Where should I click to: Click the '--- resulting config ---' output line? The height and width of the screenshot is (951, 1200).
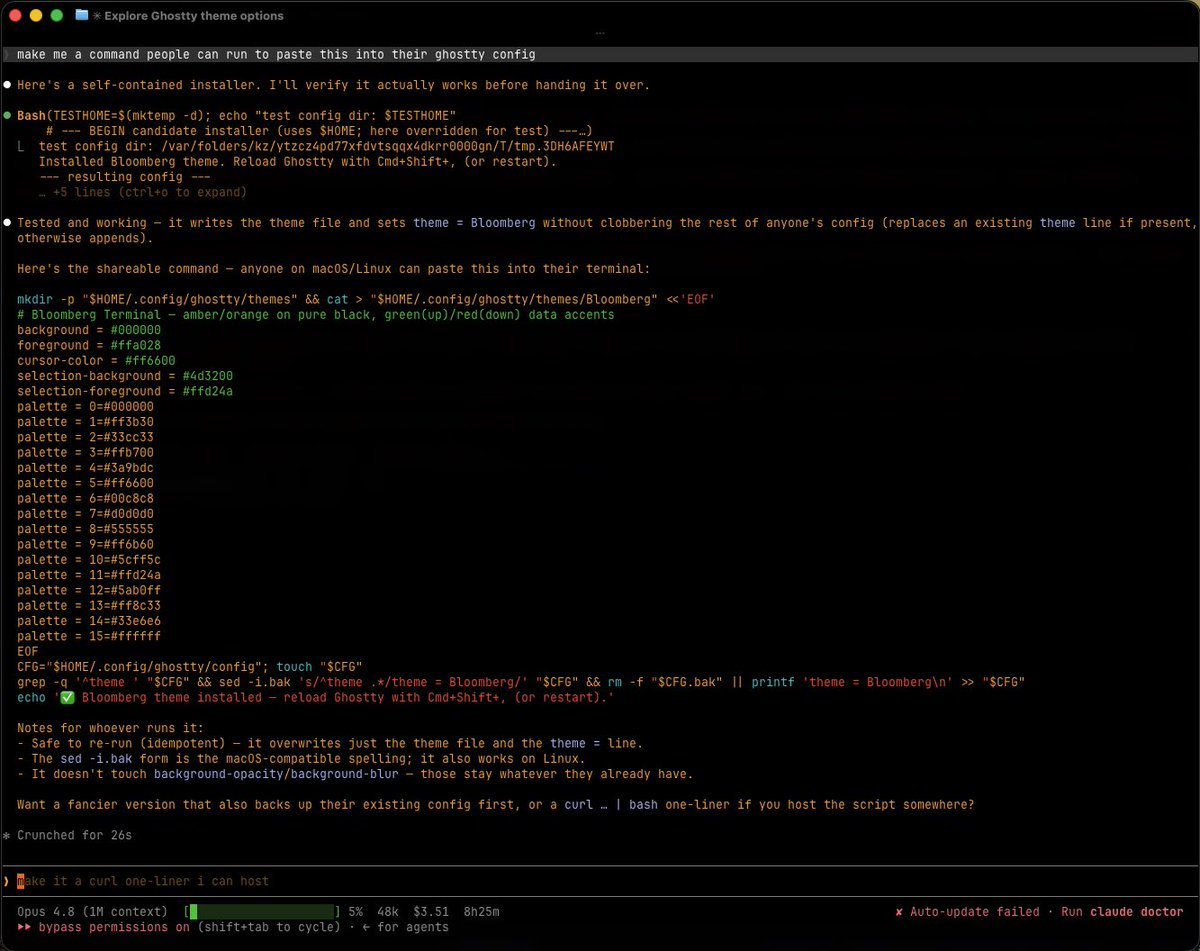tap(125, 177)
